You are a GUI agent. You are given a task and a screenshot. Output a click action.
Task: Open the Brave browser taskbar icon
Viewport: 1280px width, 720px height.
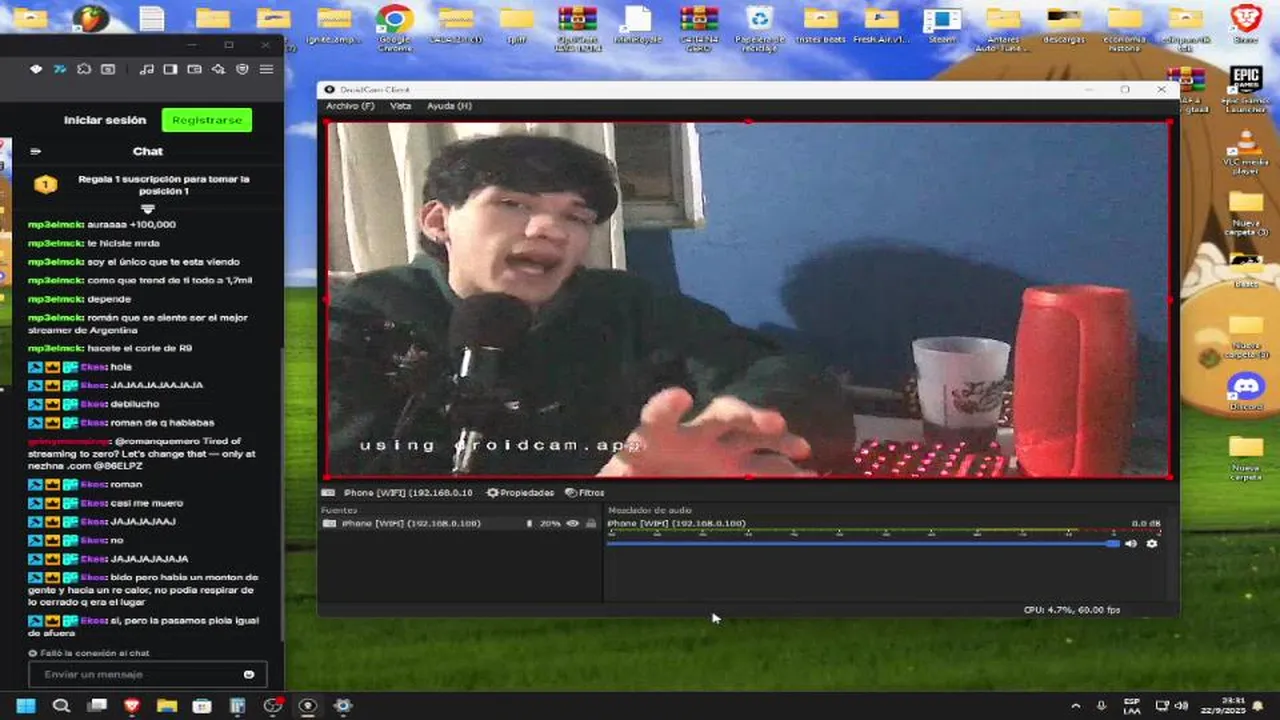pyautogui.click(x=131, y=706)
